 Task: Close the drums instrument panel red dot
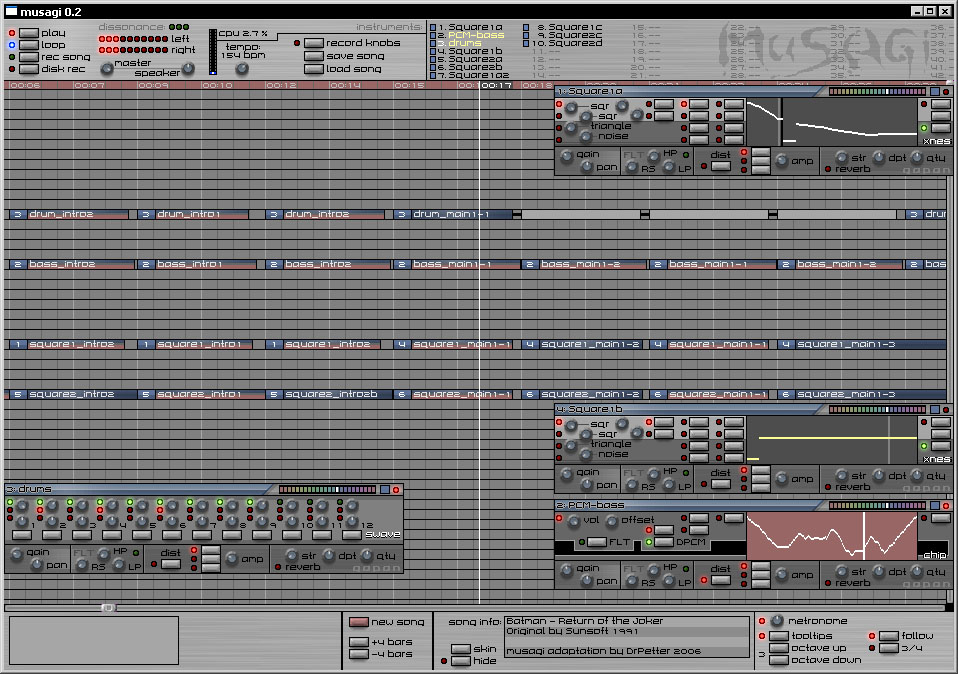click(396, 489)
